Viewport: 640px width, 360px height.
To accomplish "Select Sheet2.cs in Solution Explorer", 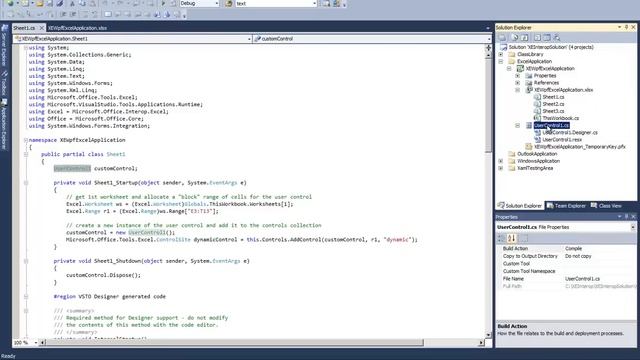I will (553, 104).
